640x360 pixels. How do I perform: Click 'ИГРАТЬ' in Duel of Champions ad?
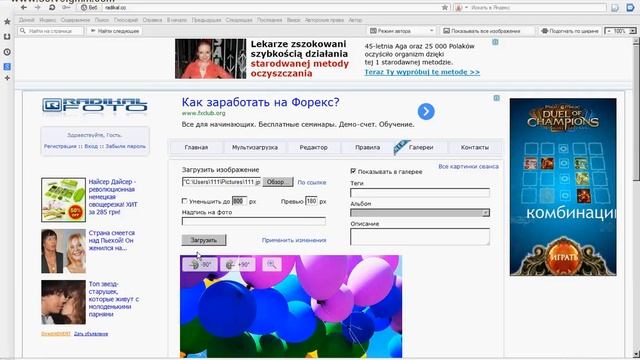[x=564, y=258]
